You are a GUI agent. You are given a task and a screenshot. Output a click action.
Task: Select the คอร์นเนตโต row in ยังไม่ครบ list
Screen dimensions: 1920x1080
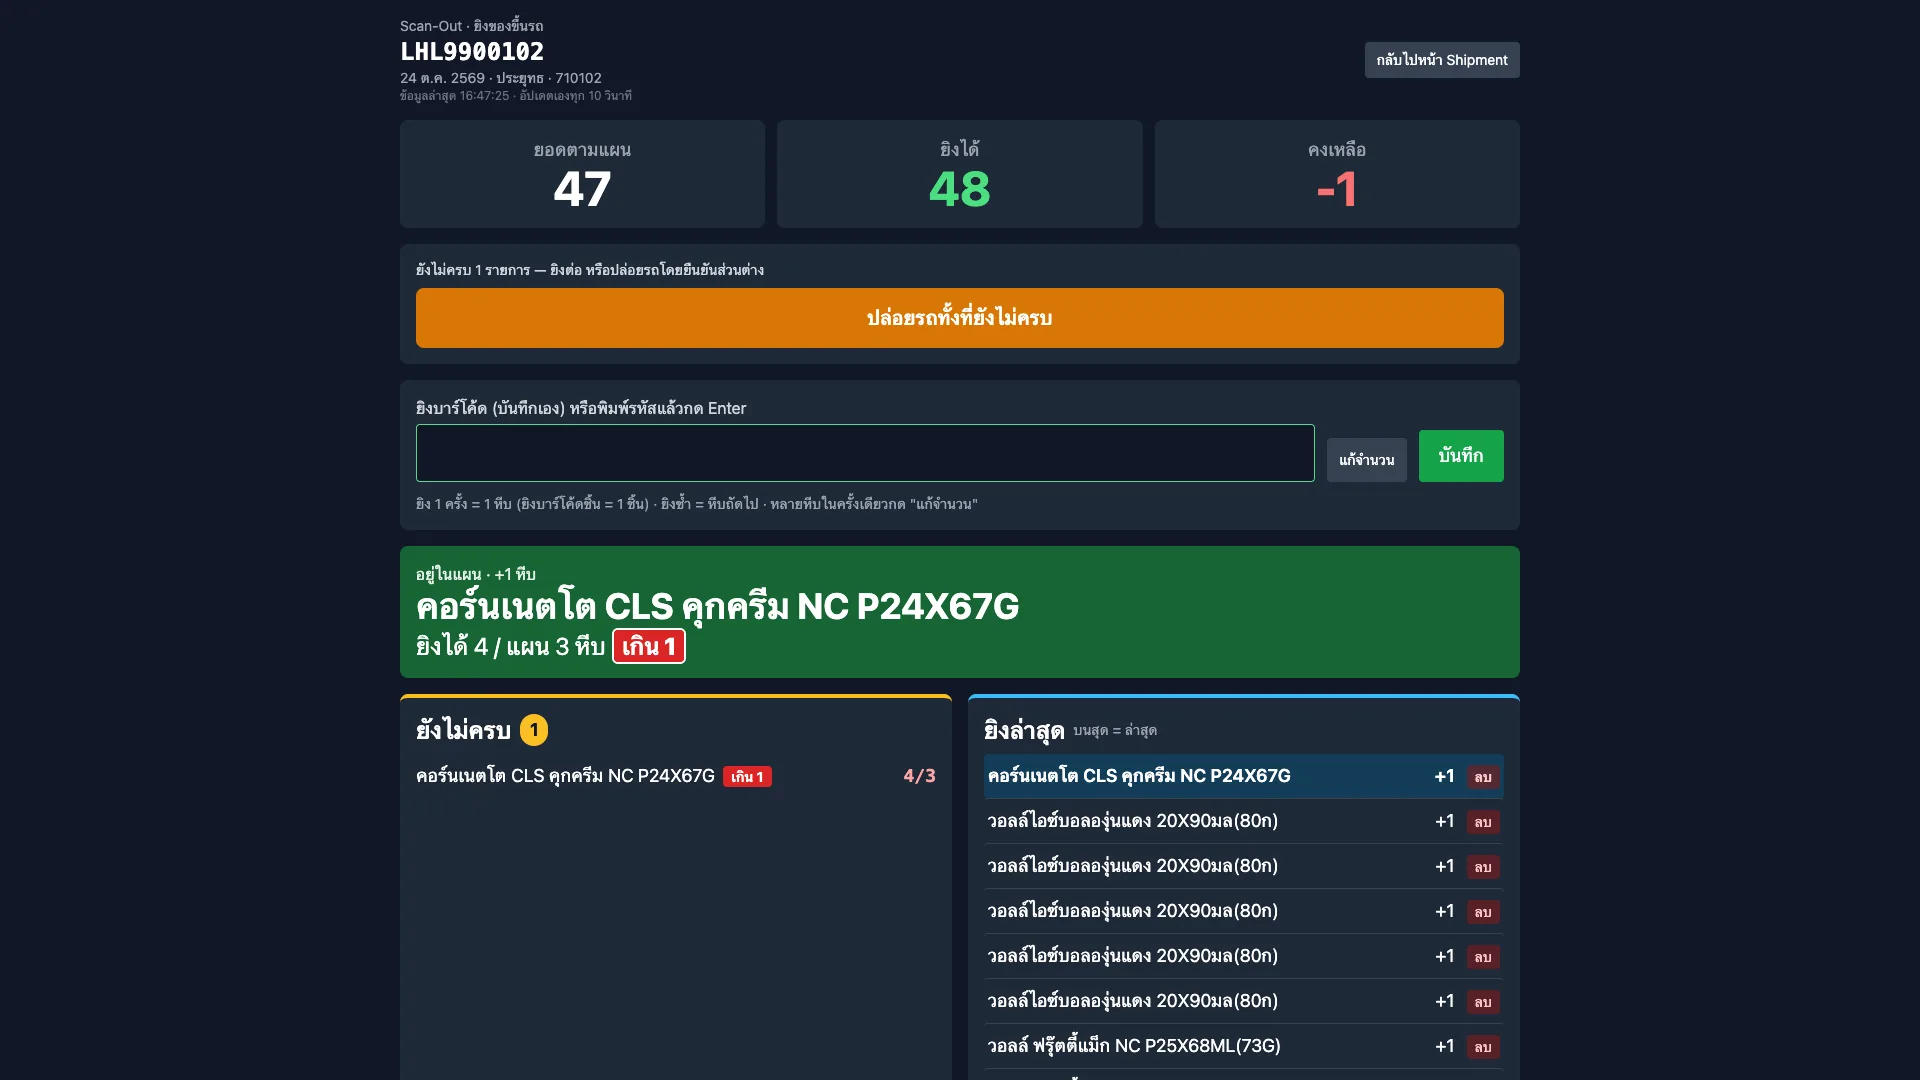(676, 776)
